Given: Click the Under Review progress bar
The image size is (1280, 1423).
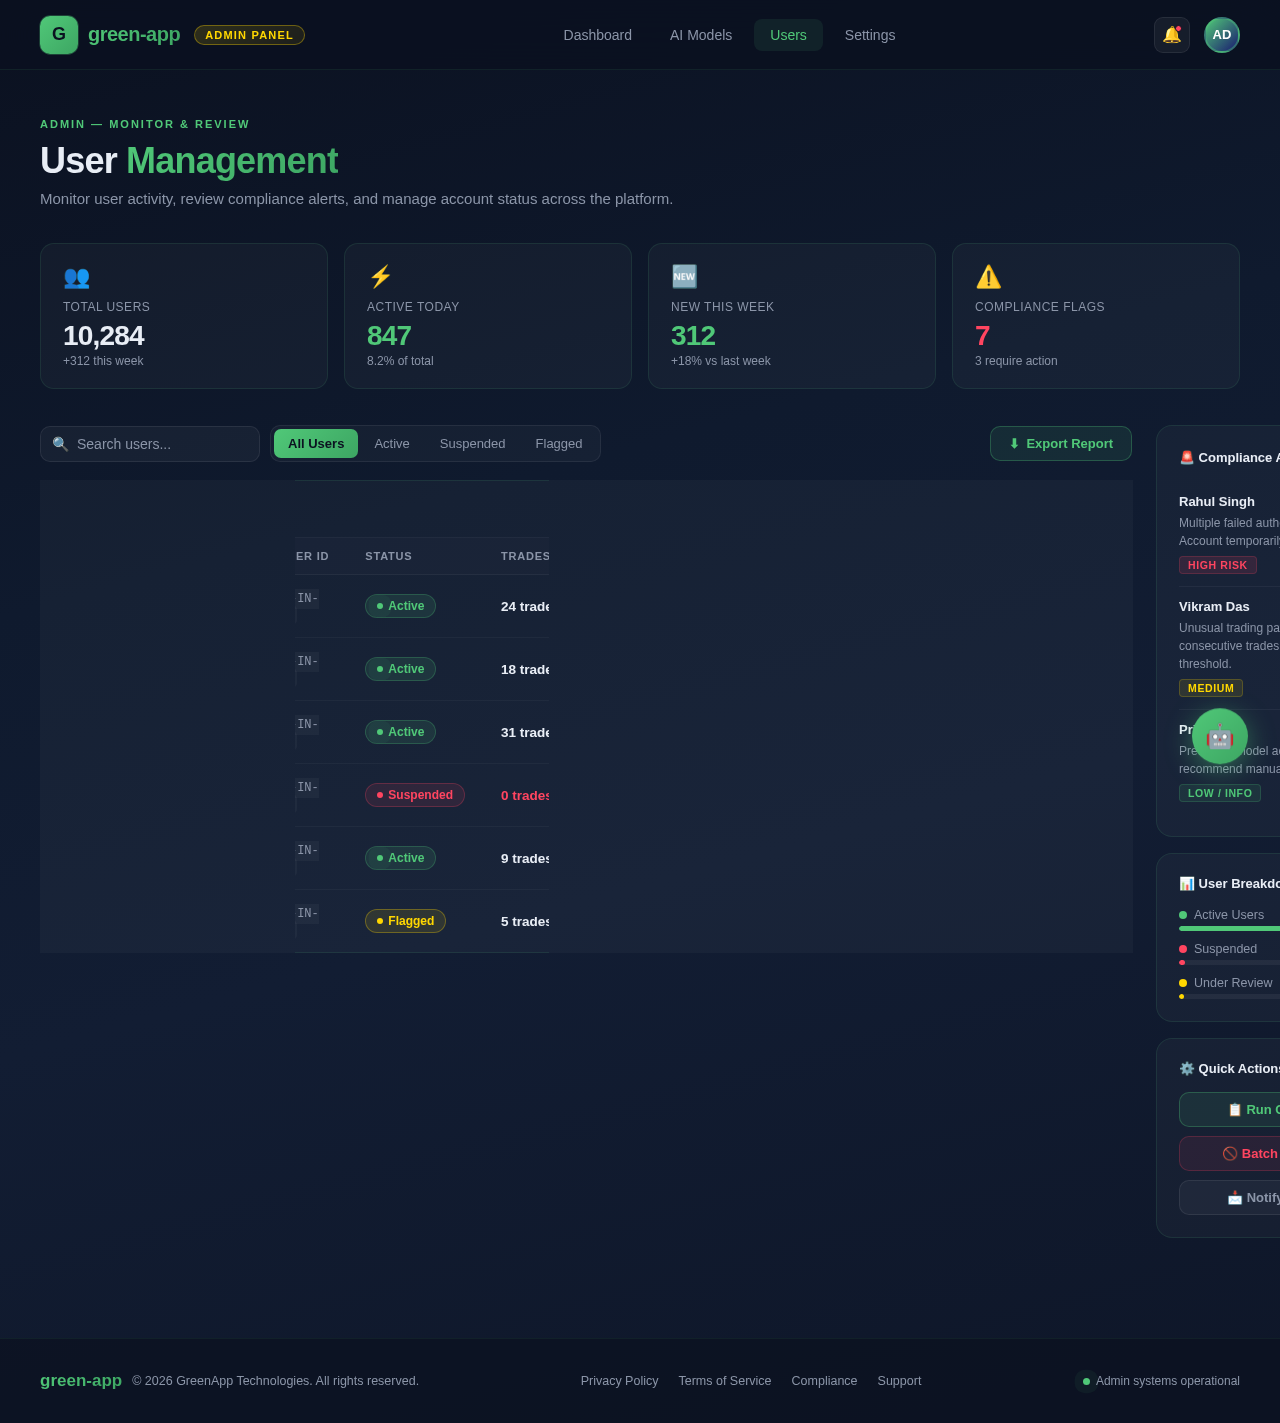Looking at the screenshot, I should coord(1230,997).
